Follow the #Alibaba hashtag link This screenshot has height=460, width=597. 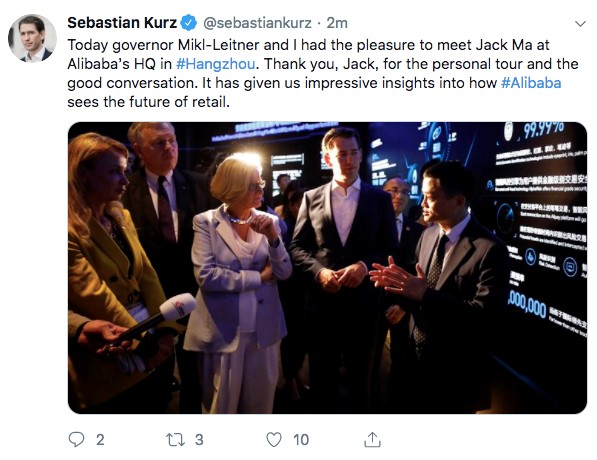click(x=531, y=83)
